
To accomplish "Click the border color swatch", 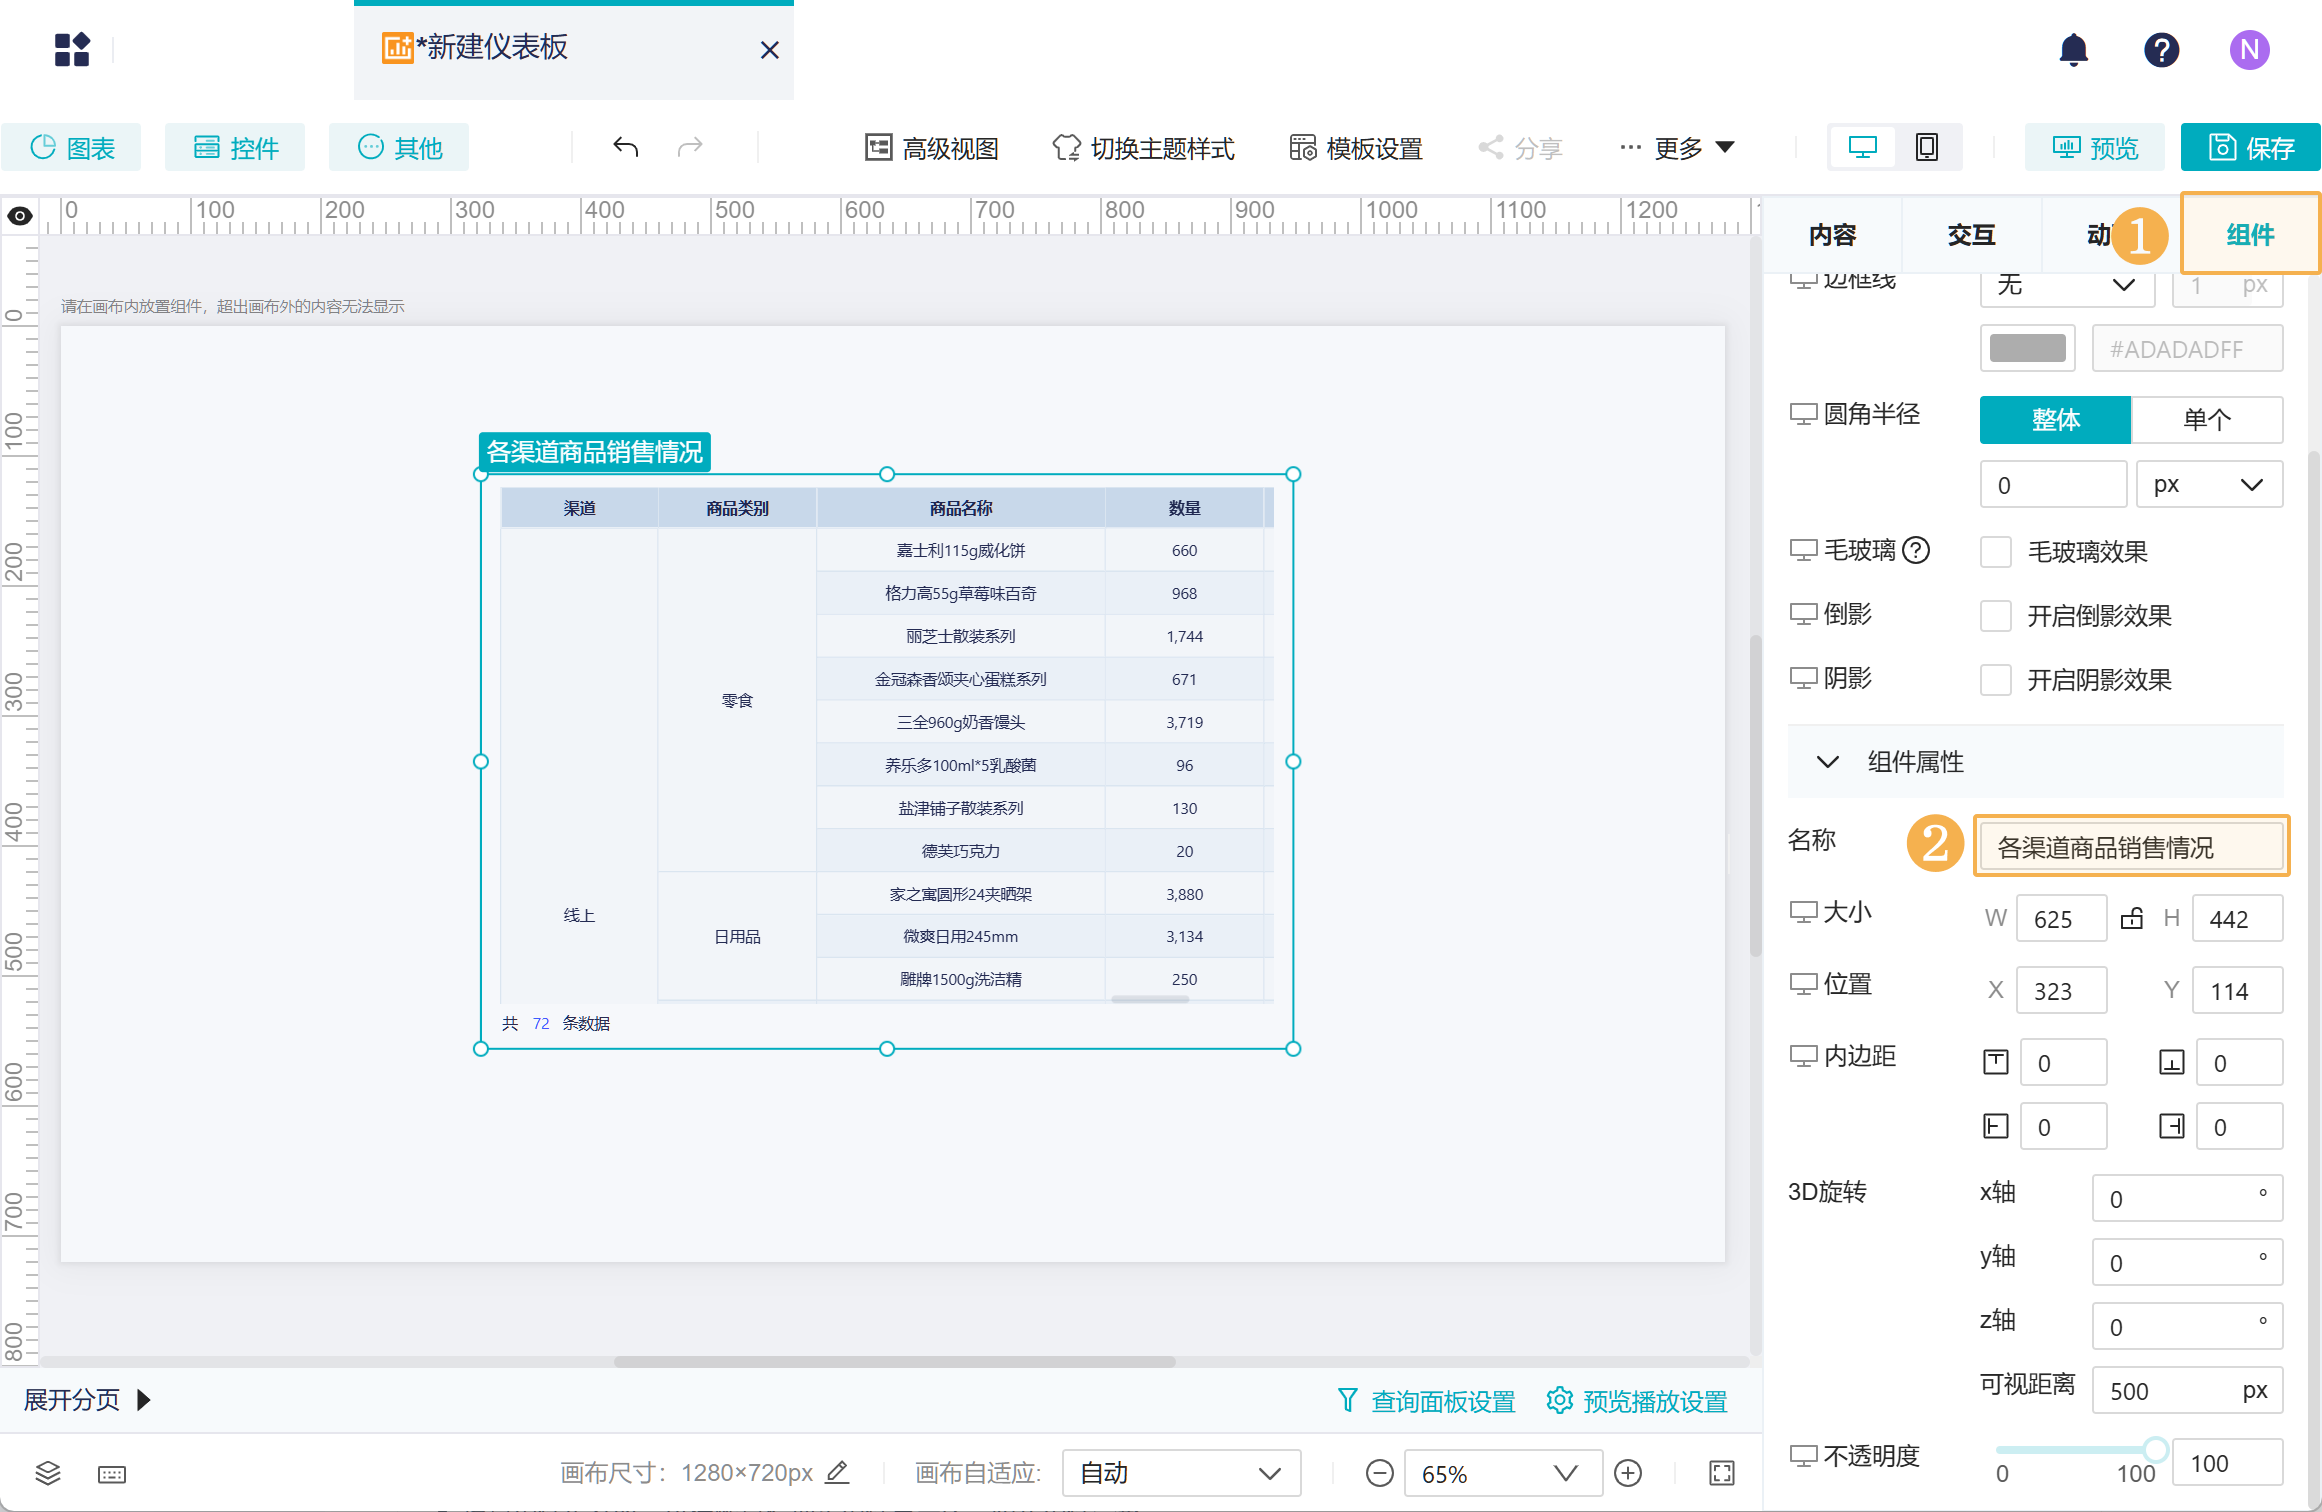I will [x=2027, y=348].
